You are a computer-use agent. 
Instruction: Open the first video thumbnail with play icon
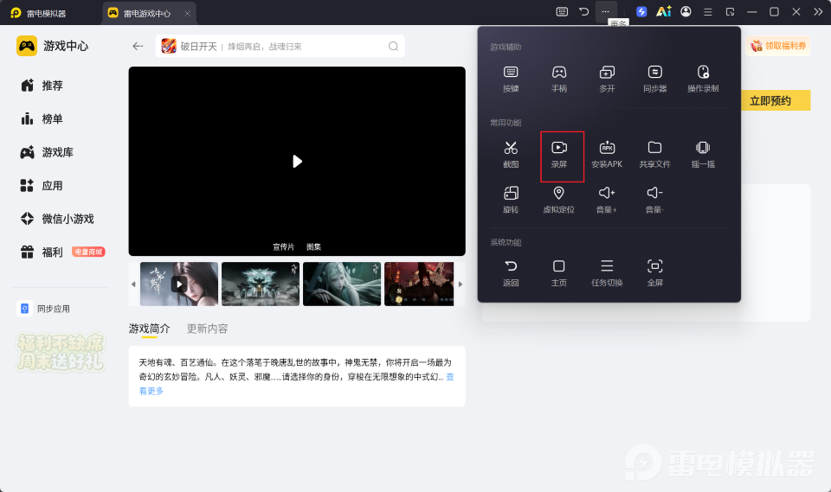click(x=179, y=284)
